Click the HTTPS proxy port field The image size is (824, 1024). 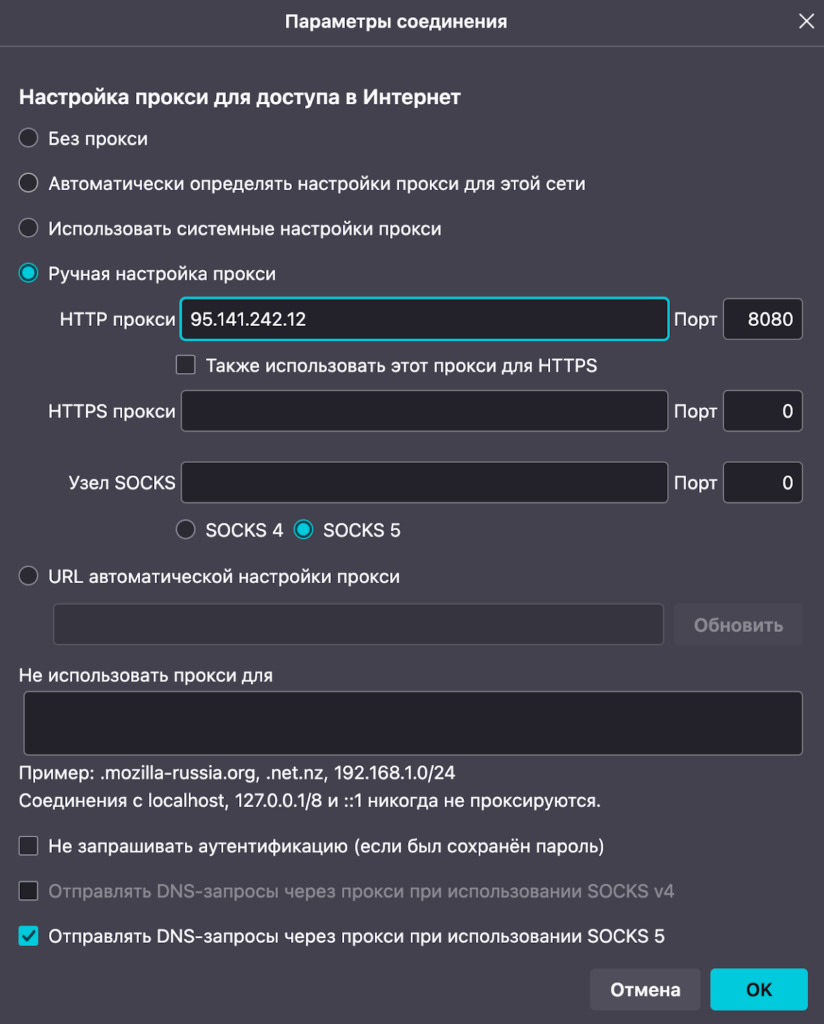[x=762, y=411]
